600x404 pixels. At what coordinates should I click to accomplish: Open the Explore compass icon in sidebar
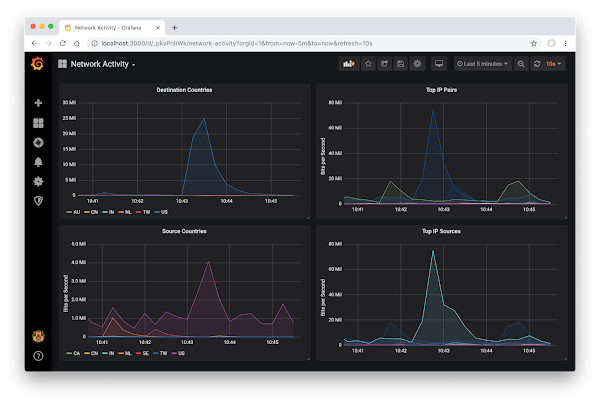pos(38,143)
